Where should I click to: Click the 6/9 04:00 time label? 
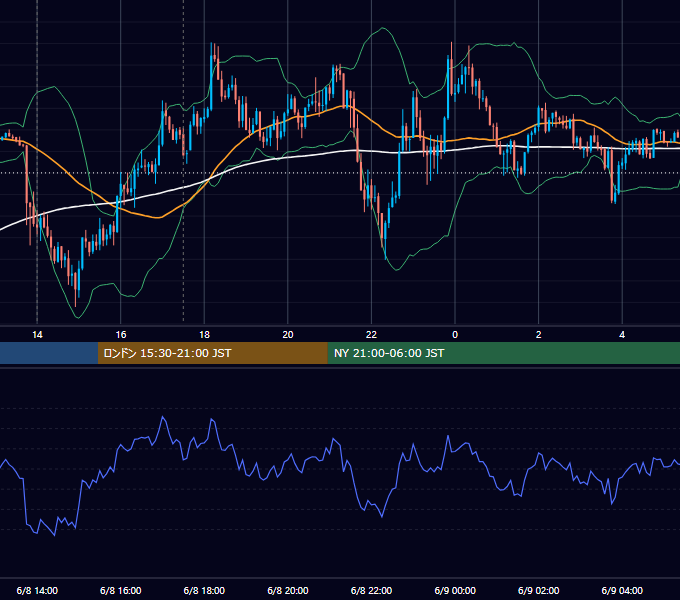(622, 590)
